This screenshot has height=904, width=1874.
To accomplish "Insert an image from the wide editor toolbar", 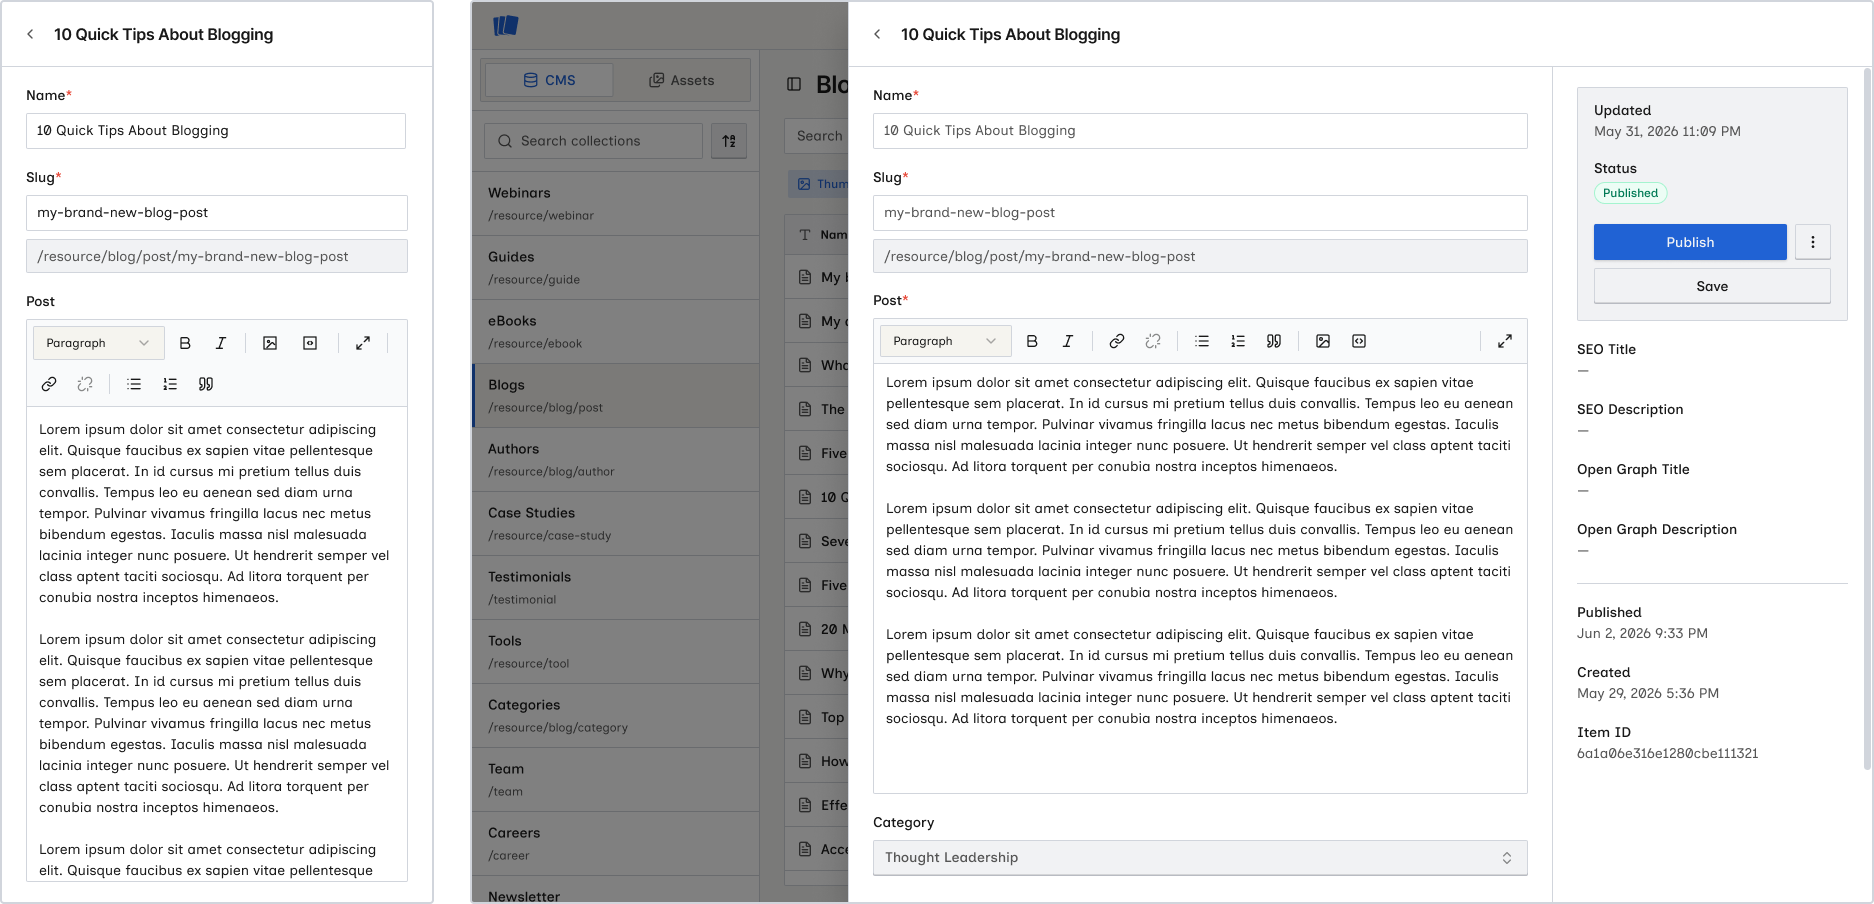I will [x=1323, y=341].
